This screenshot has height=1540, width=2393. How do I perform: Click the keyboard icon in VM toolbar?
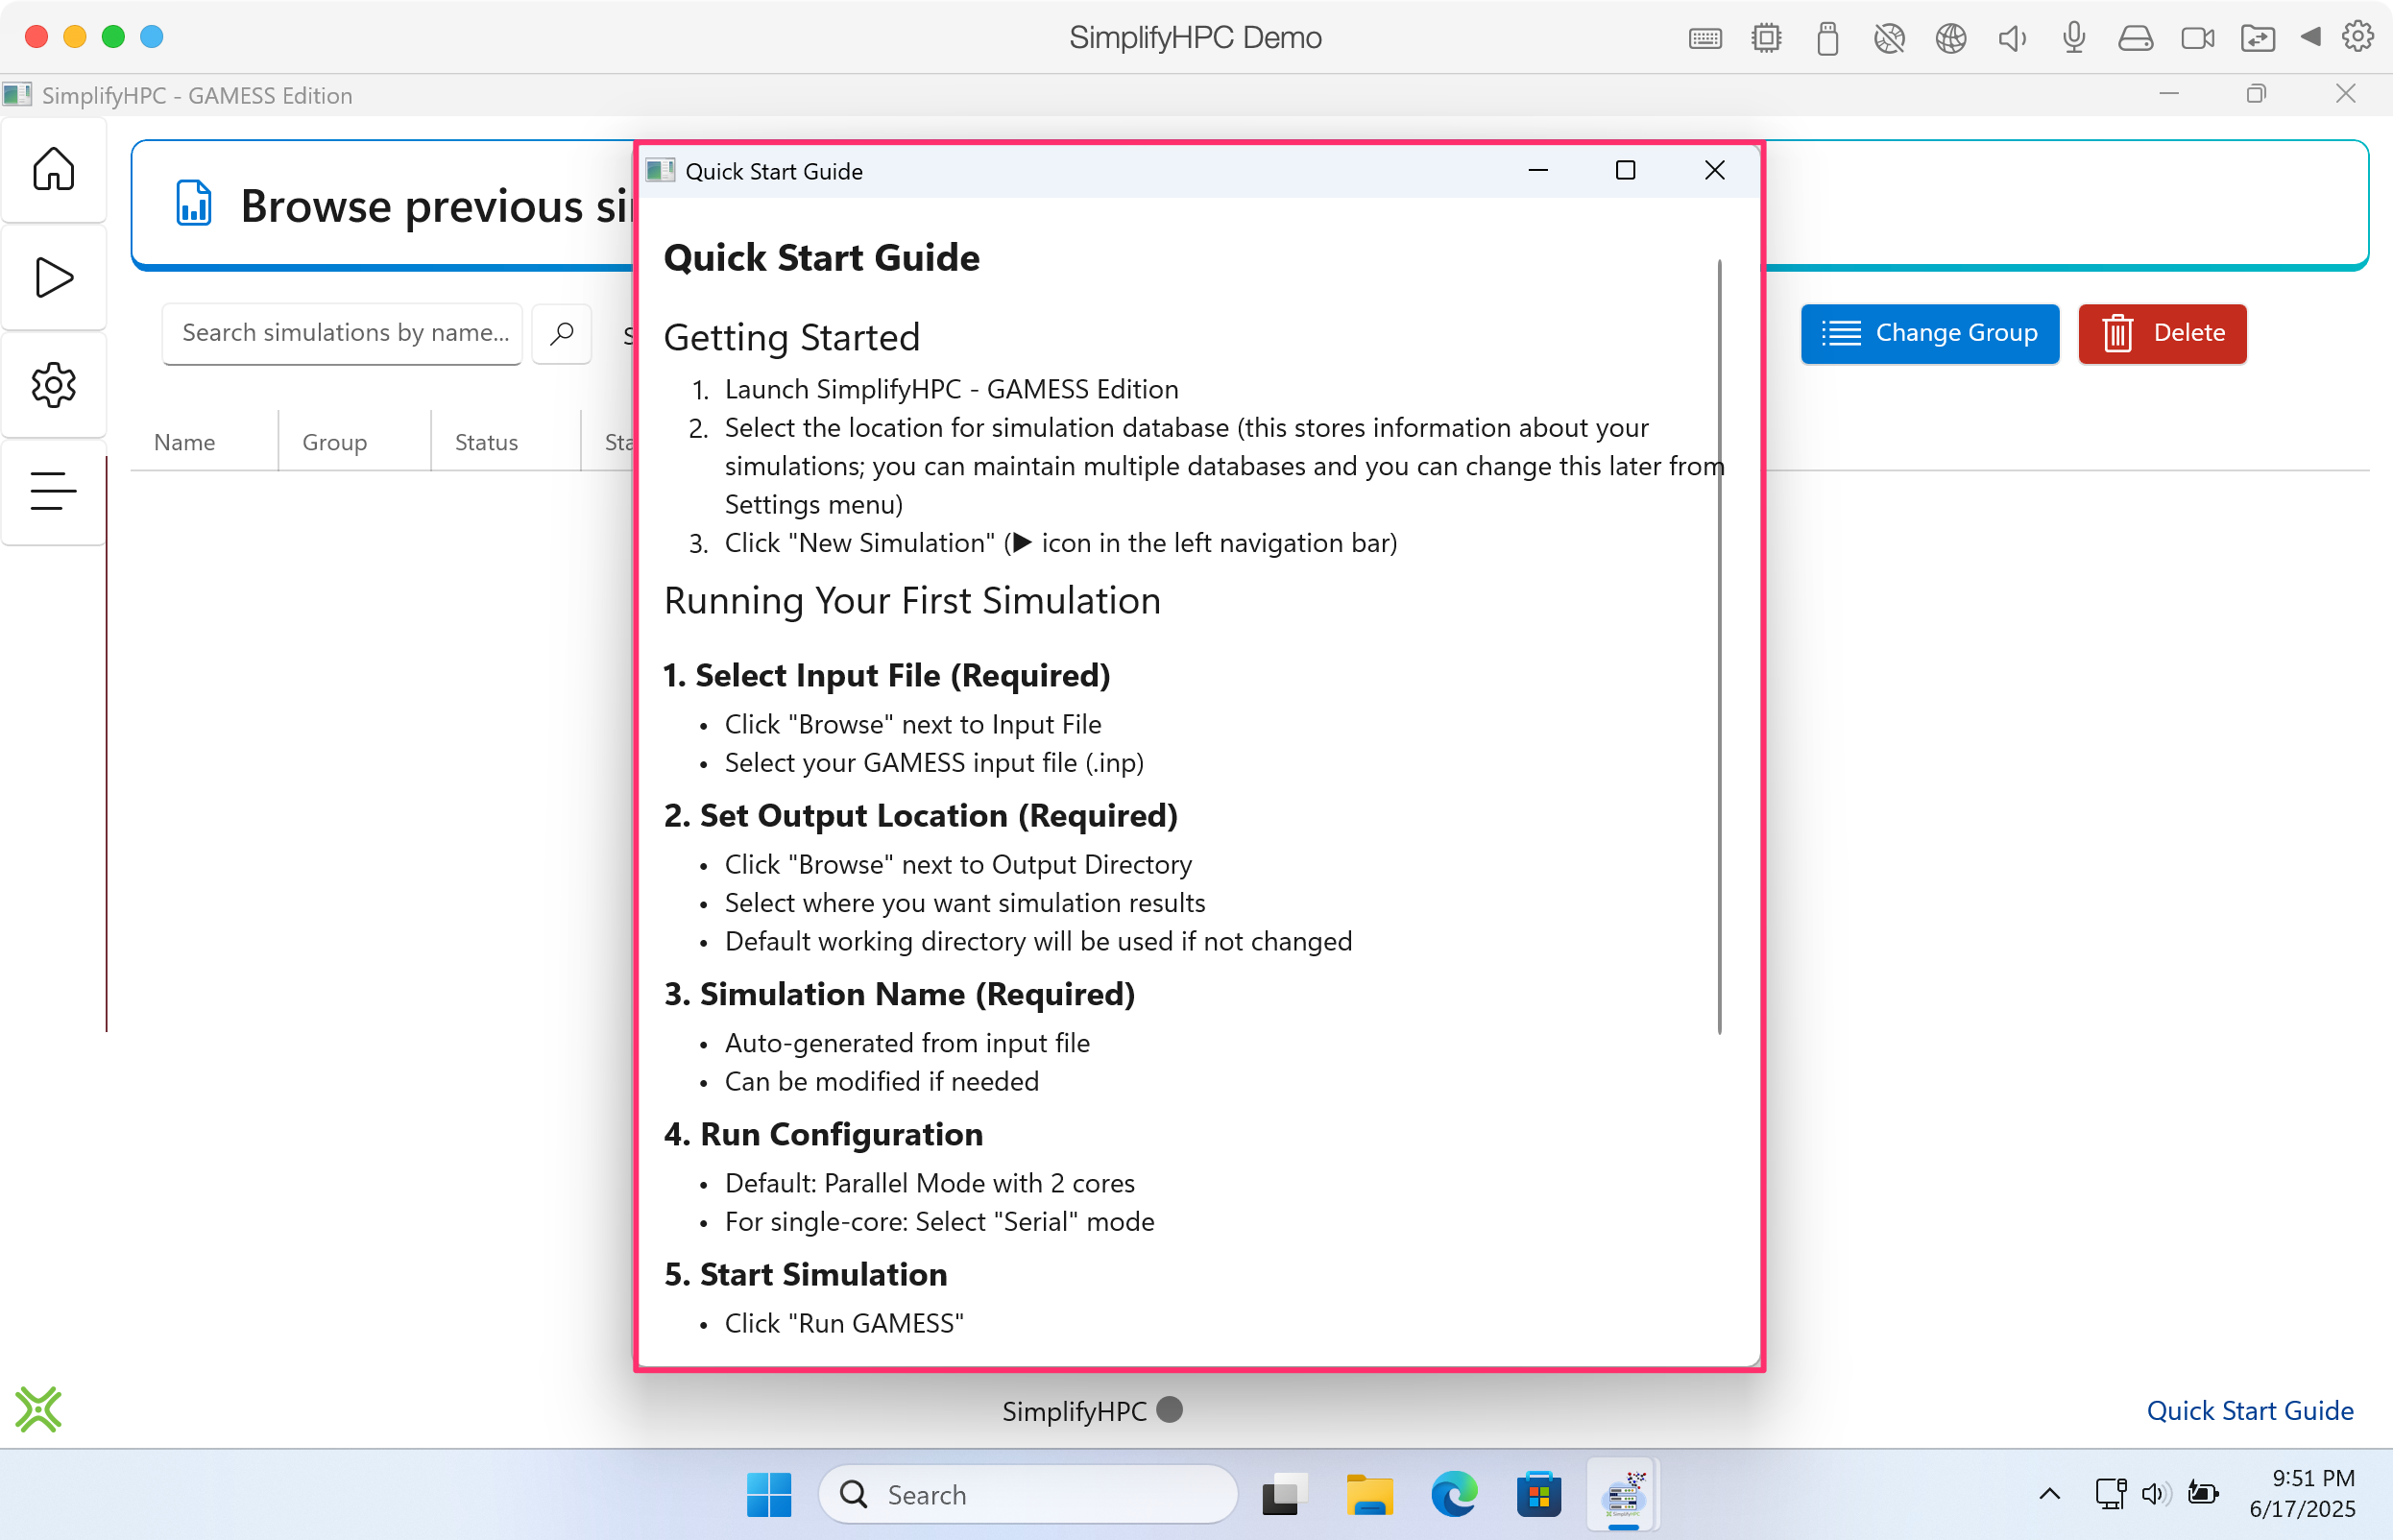[x=1705, y=38]
